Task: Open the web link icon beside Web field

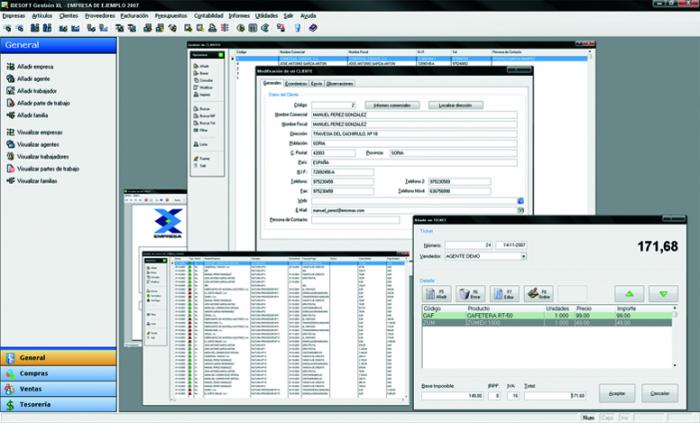Action: [x=520, y=201]
